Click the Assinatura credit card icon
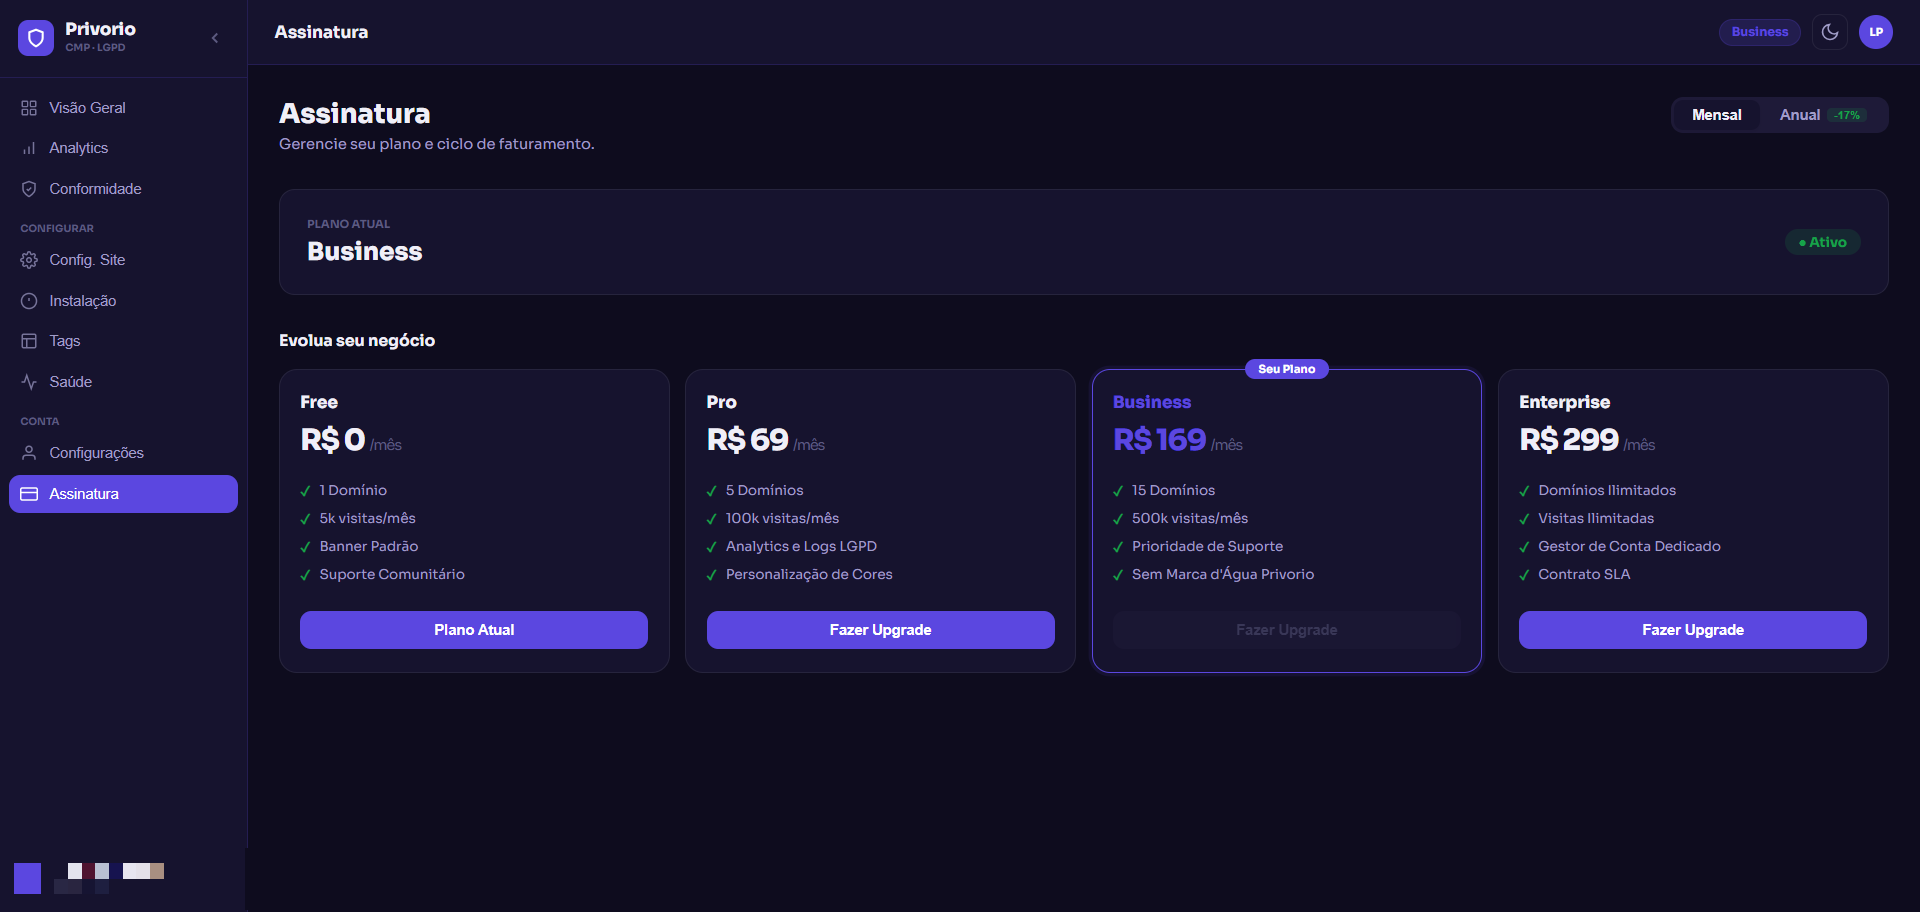This screenshot has height=912, width=1920. [x=29, y=494]
